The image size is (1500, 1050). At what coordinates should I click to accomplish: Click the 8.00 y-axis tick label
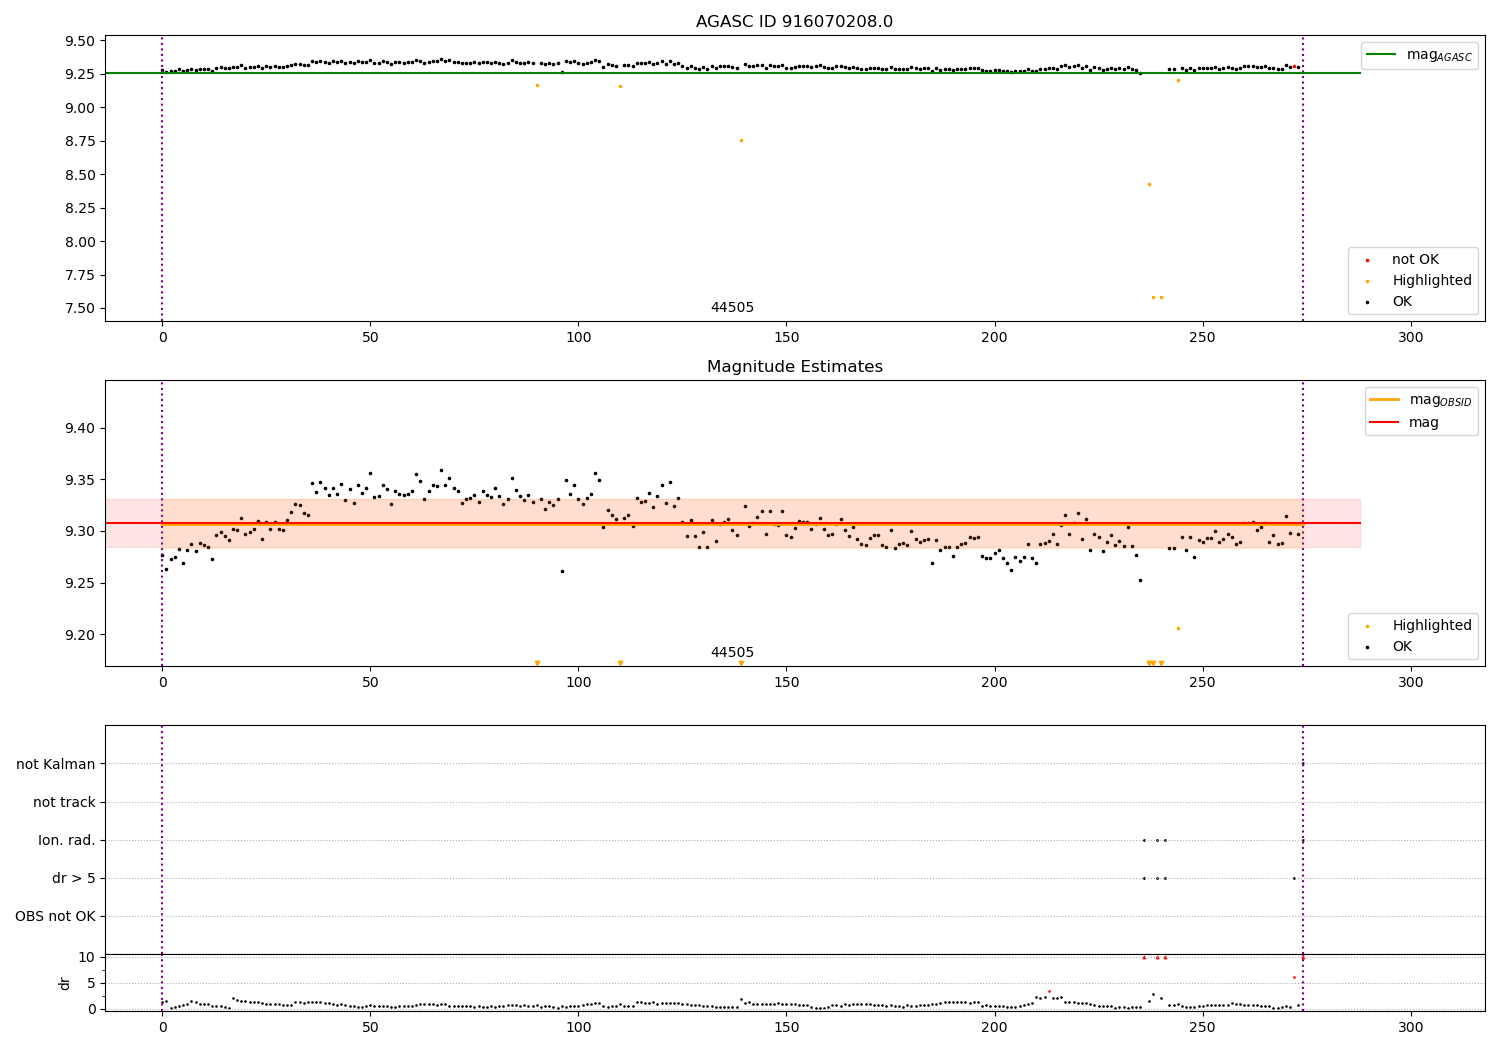pos(81,242)
